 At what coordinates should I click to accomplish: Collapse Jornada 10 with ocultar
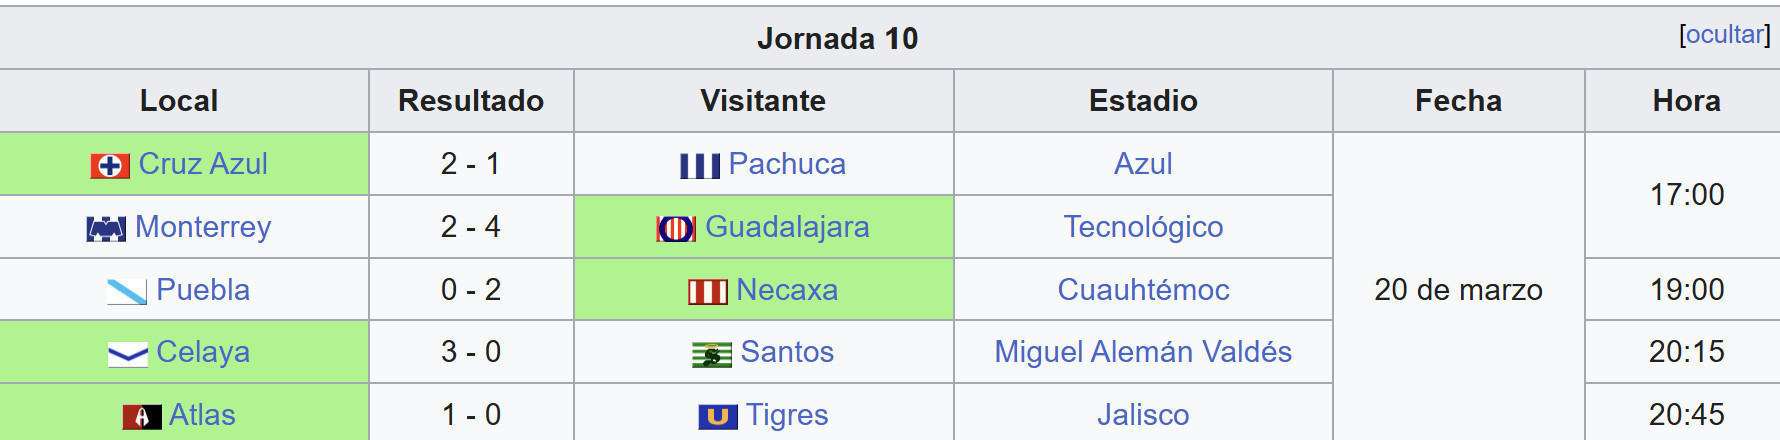click(1725, 34)
